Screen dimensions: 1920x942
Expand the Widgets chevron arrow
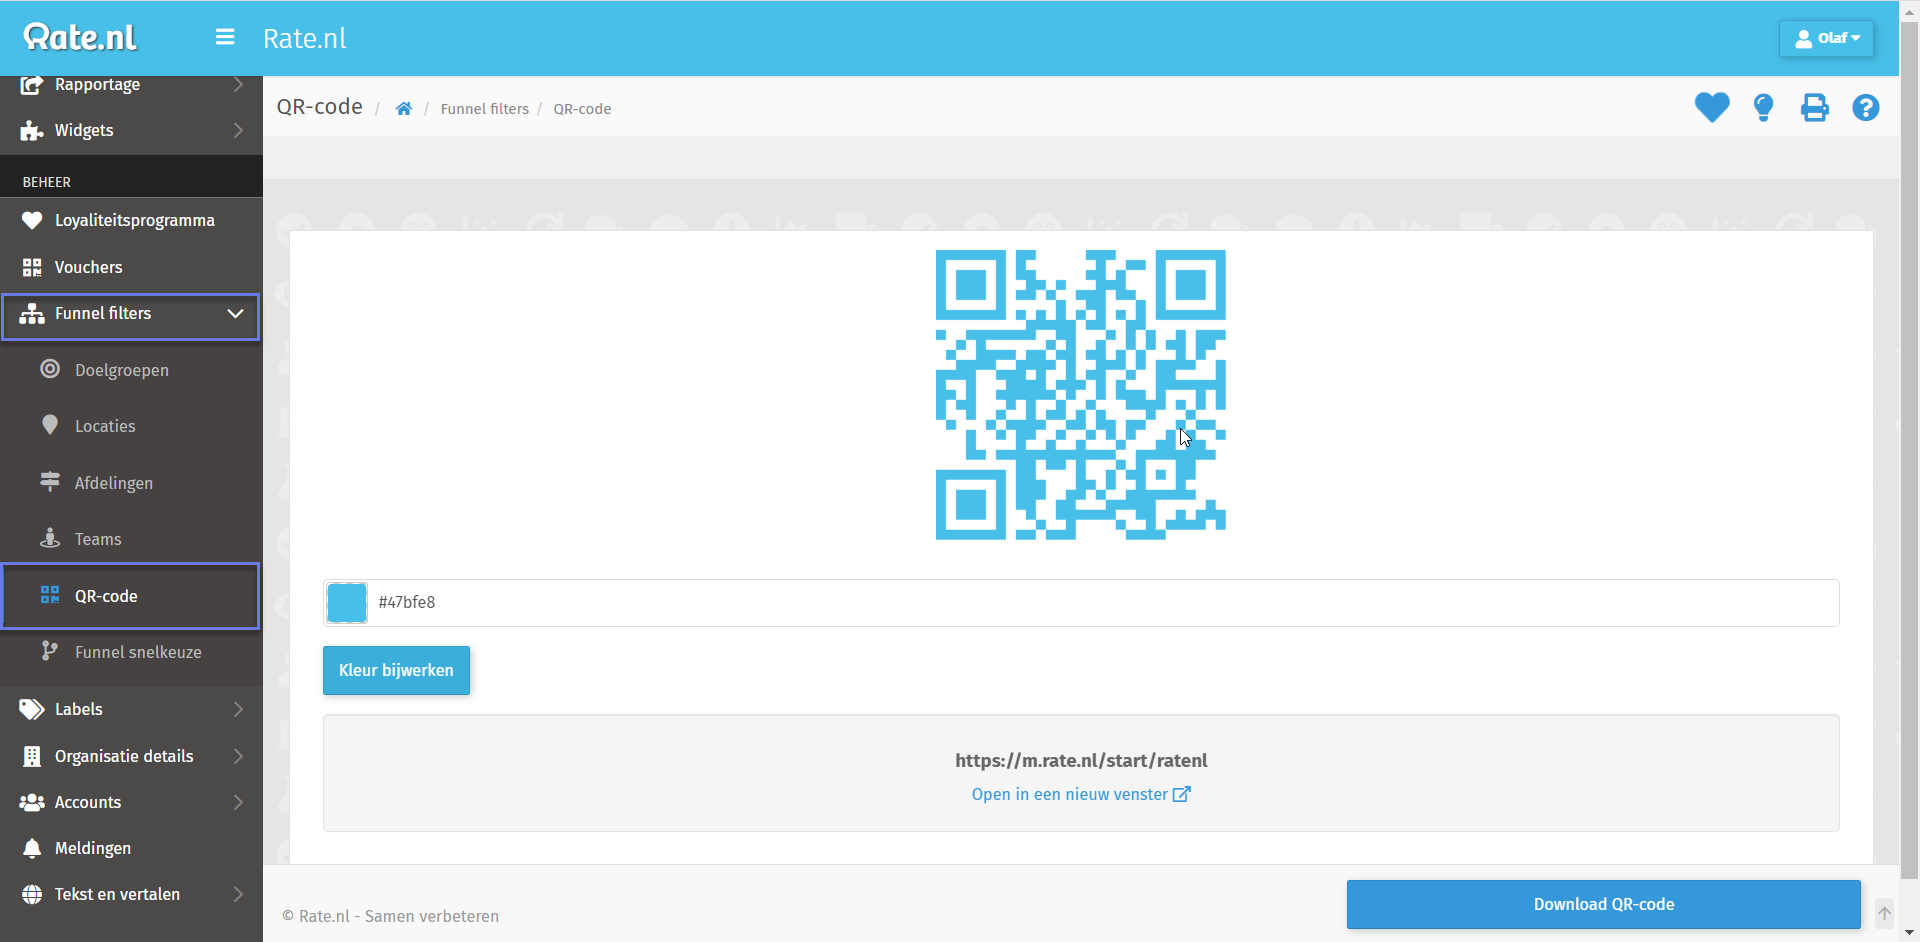(x=238, y=130)
